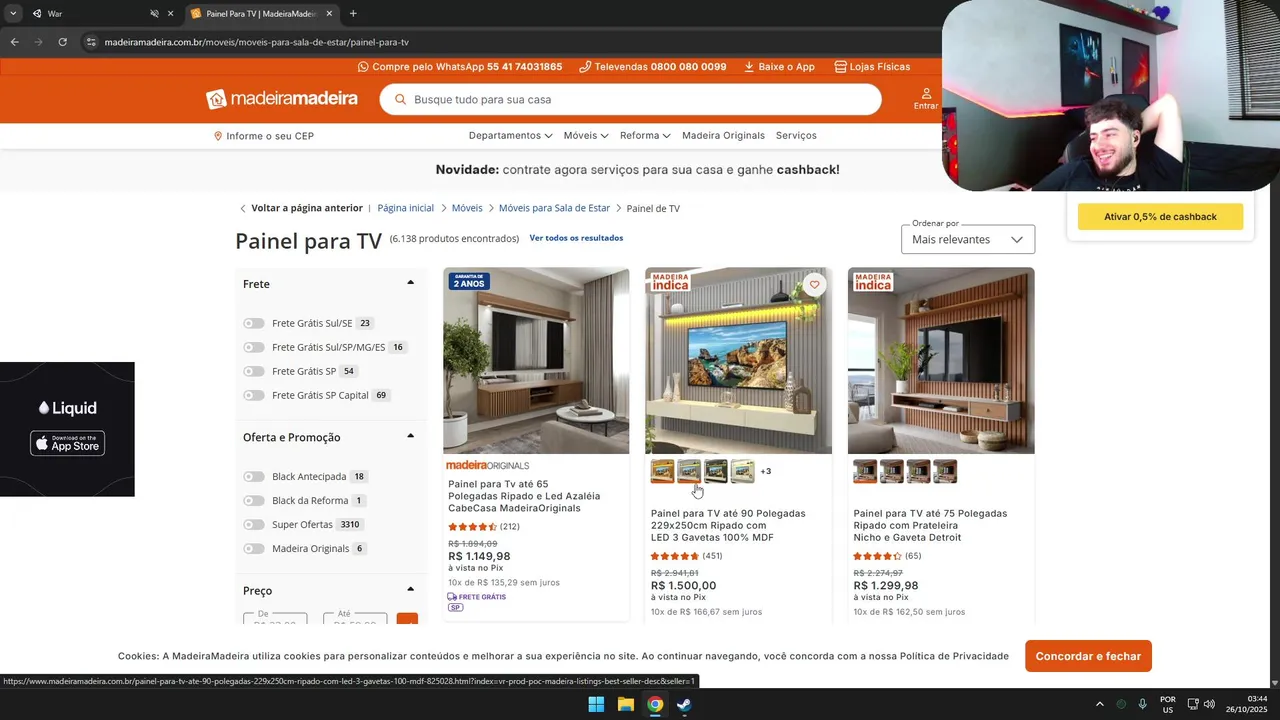Show hidden tray icons chevron
1280x720 pixels.
point(1099,704)
